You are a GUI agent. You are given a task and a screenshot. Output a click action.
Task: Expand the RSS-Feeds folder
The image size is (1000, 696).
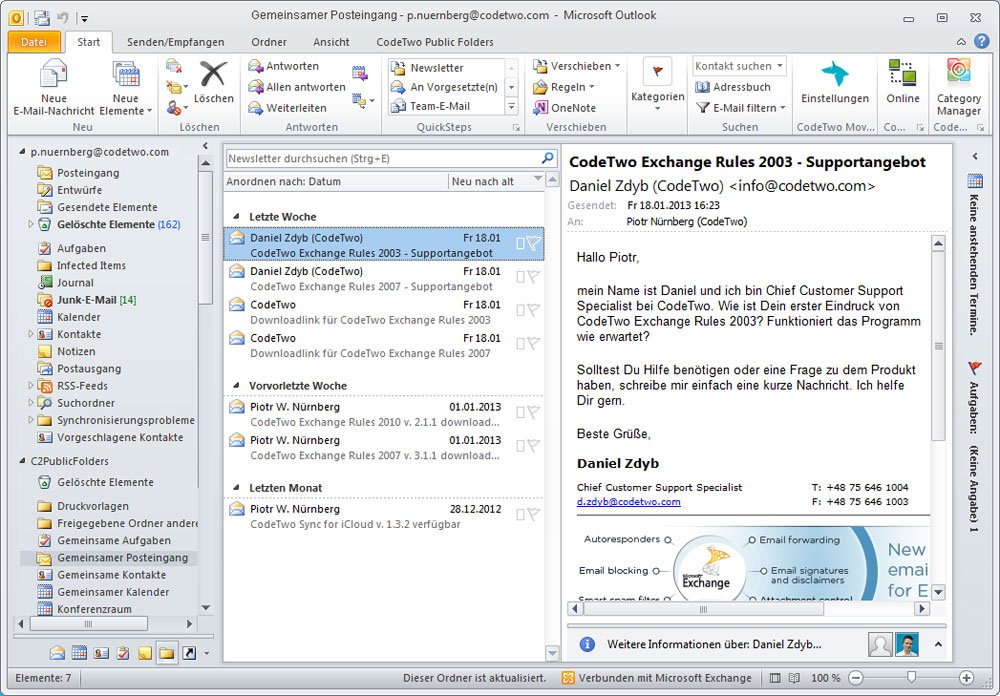(30, 385)
